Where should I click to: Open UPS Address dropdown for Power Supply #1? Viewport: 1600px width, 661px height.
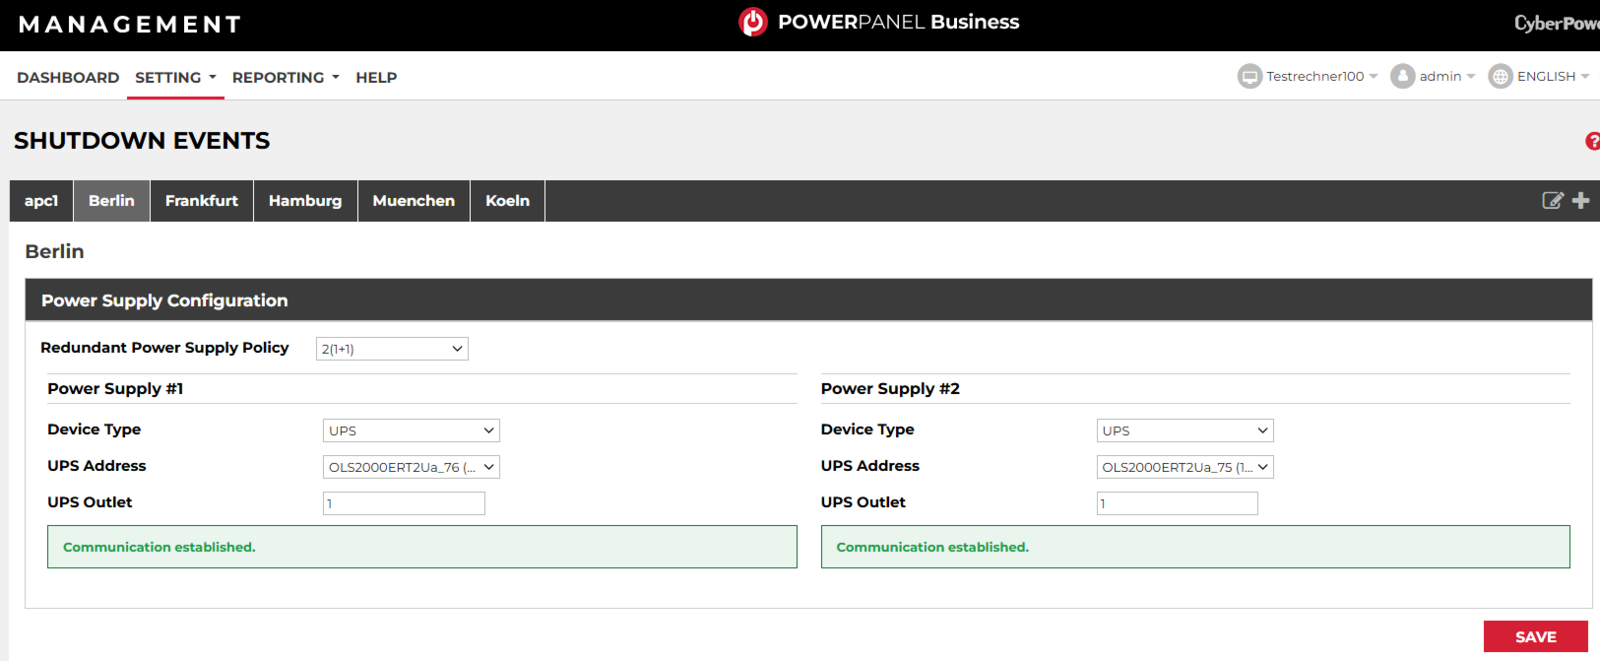[411, 467]
